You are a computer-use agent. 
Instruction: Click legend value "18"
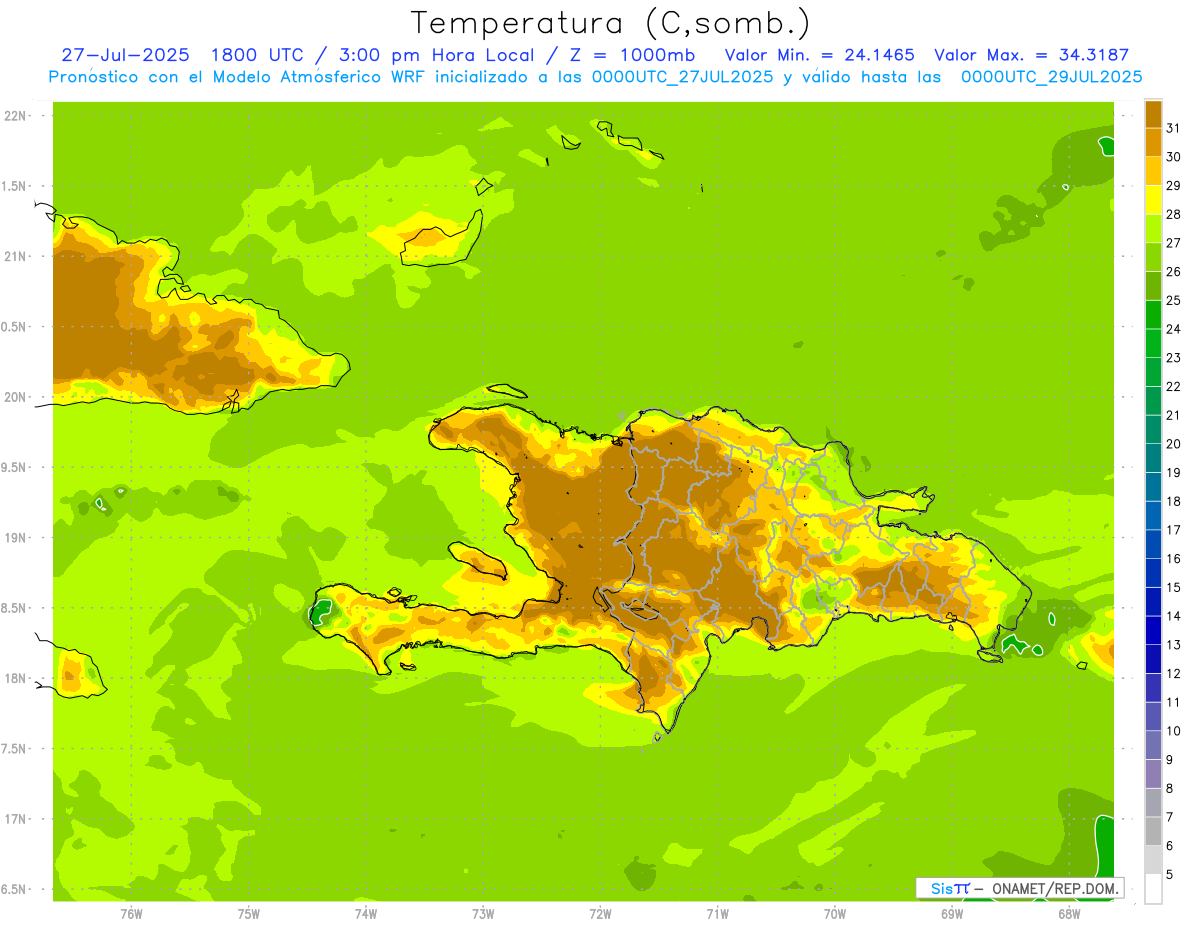click(x=1173, y=501)
